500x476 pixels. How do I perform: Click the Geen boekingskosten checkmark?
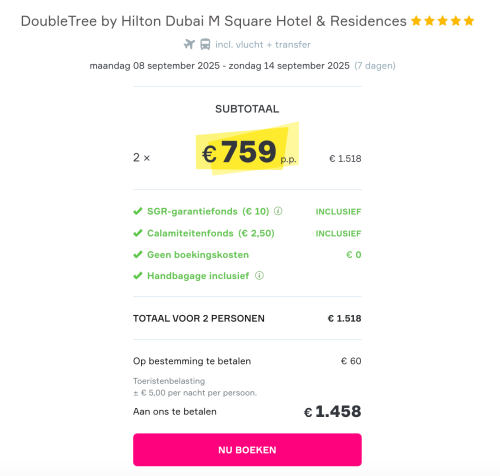point(138,255)
